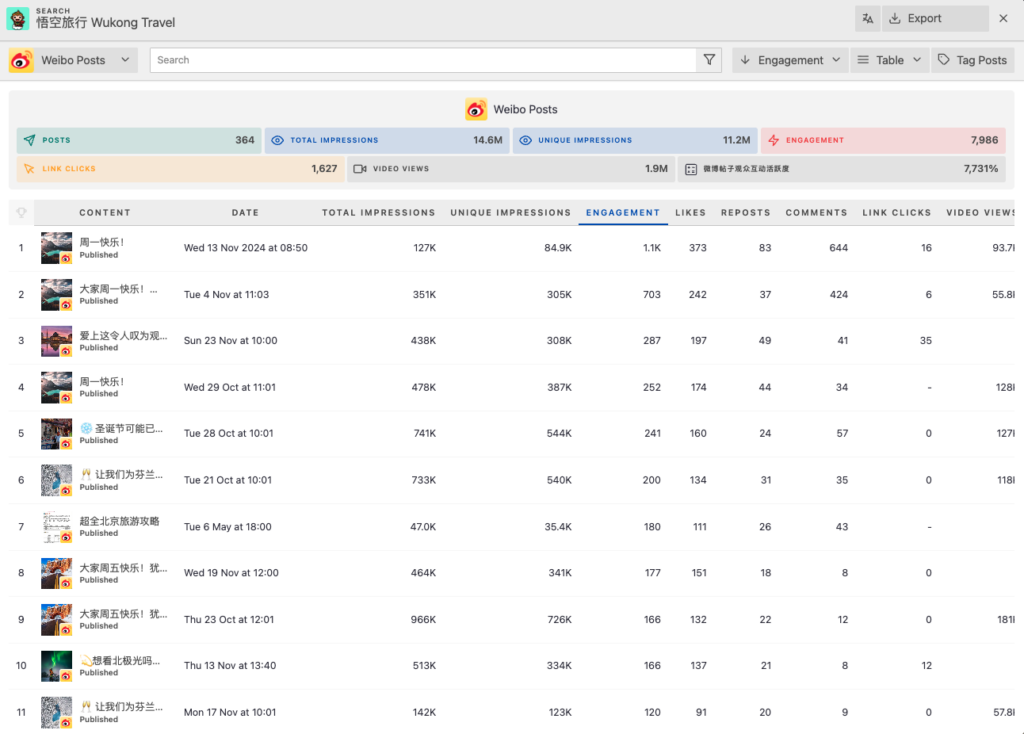Image resolution: width=1024 pixels, height=734 pixels.
Task: Click the Video Views camera icon
Action: point(360,169)
